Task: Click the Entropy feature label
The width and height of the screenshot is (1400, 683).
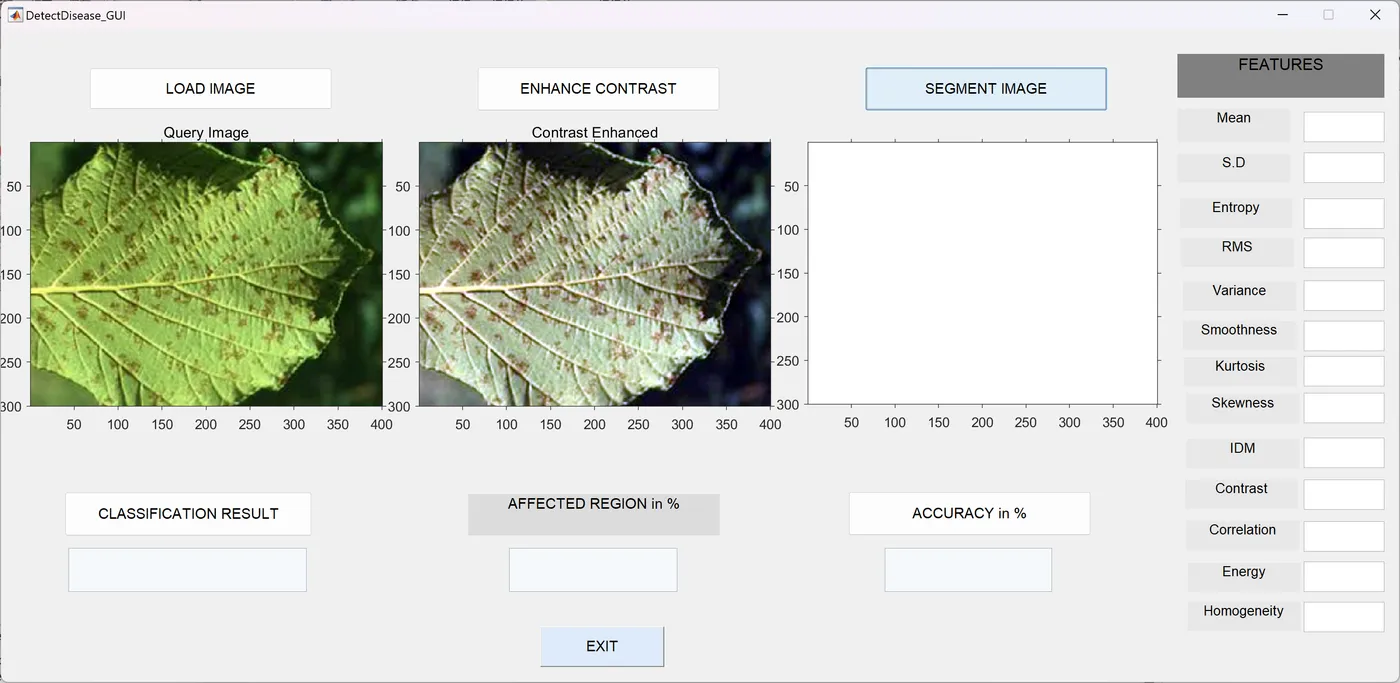Action: [x=1236, y=212]
